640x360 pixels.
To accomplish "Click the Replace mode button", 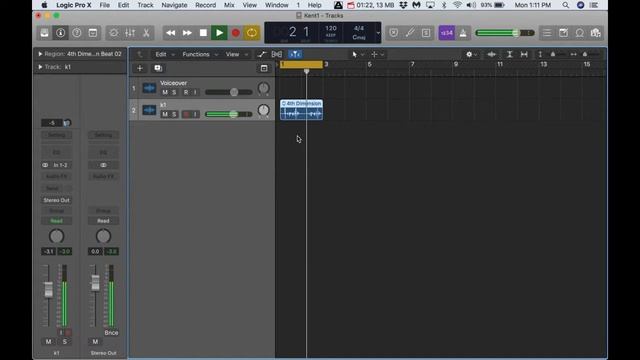I will click(393, 33).
